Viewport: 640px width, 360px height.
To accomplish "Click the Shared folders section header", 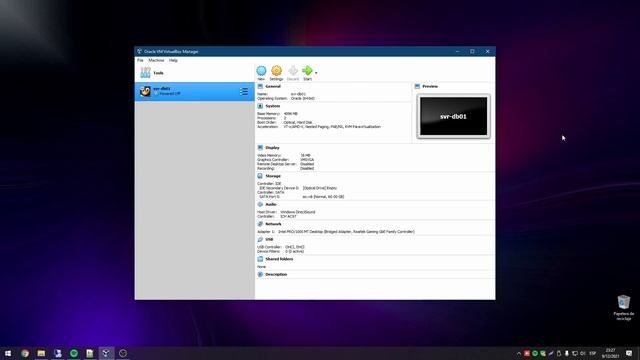I will coord(279,259).
